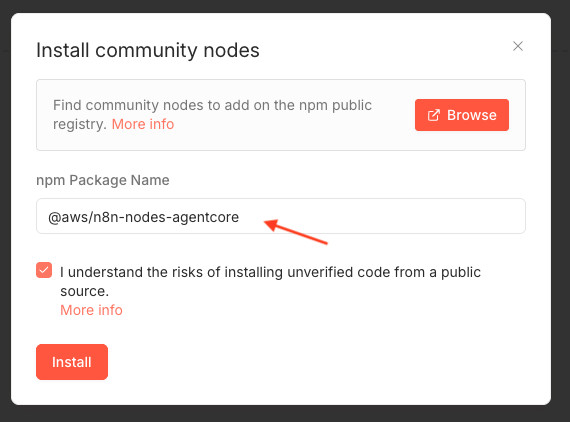This screenshot has height=422, width=570.
Task: Place cursor in '@aws/n8n-nodes-agentcore' text
Action: [144, 217]
